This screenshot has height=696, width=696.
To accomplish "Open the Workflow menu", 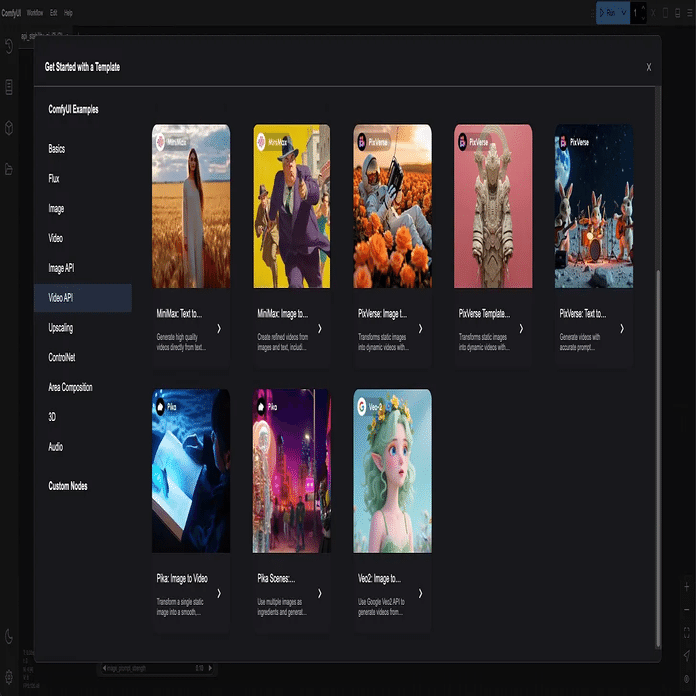I will [x=35, y=12].
